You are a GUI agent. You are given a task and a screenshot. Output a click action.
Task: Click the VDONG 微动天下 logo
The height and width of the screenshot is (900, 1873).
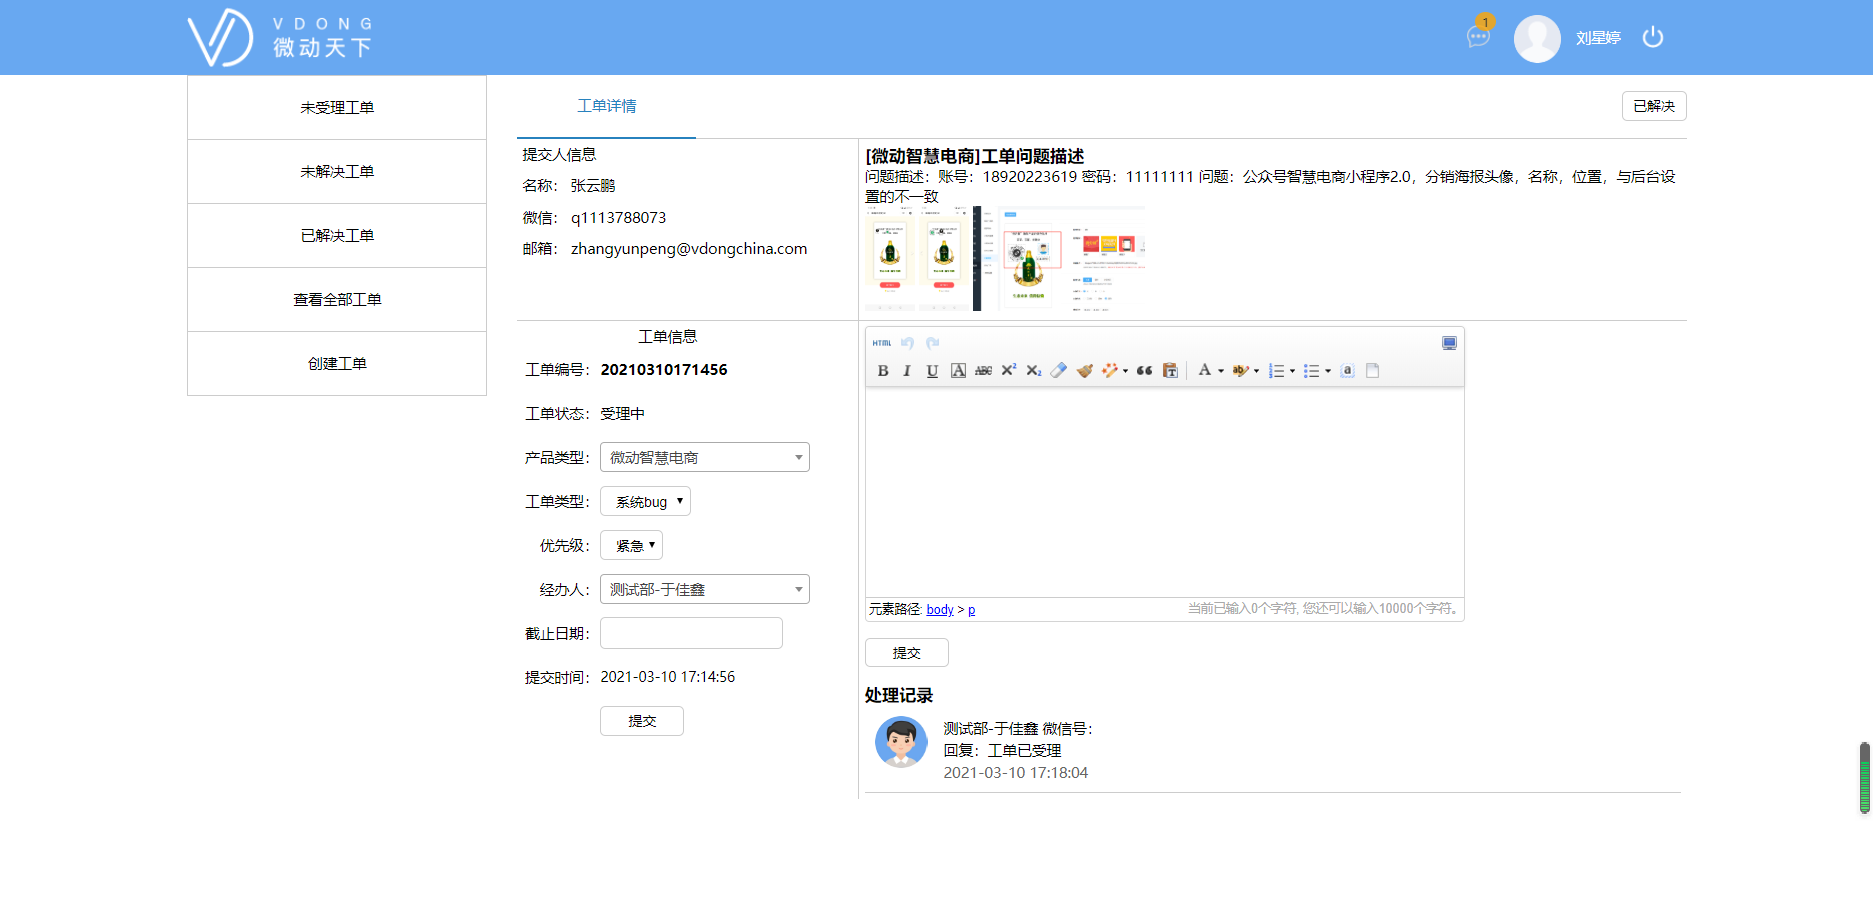coord(281,38)
